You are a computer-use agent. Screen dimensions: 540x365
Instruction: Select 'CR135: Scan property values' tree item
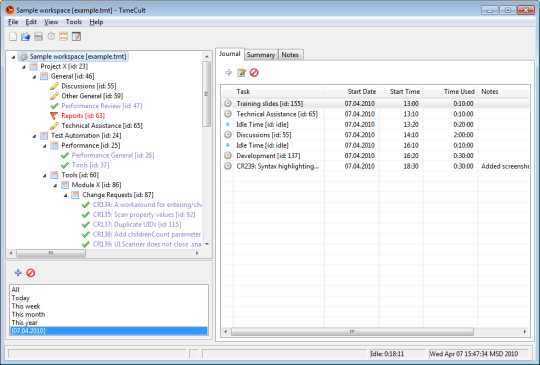[144, 215]
